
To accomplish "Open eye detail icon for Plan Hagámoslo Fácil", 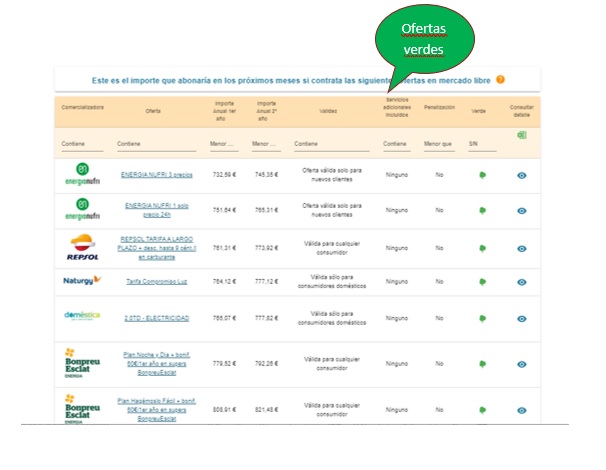I will tap(521, 410).
